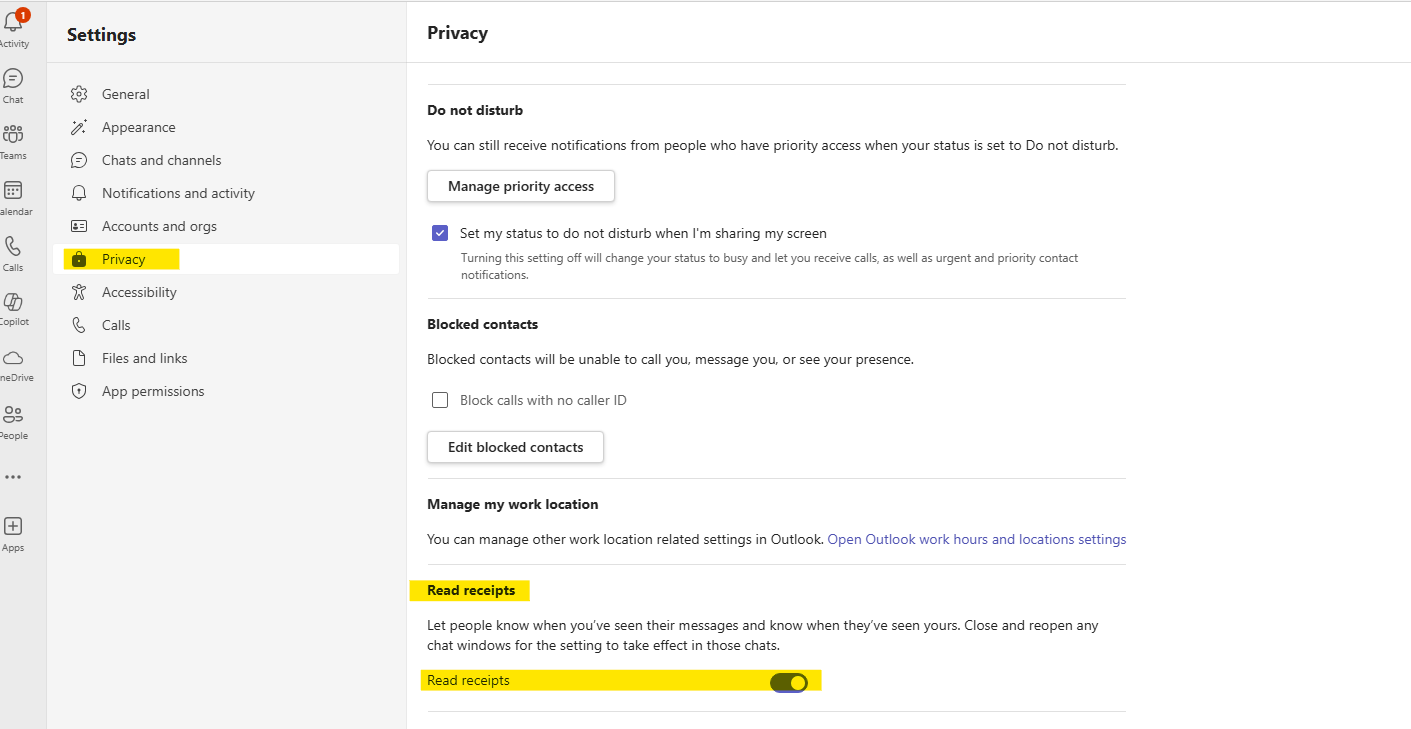Open Outlook work hours and locations settings link

(x=976, y=539)
